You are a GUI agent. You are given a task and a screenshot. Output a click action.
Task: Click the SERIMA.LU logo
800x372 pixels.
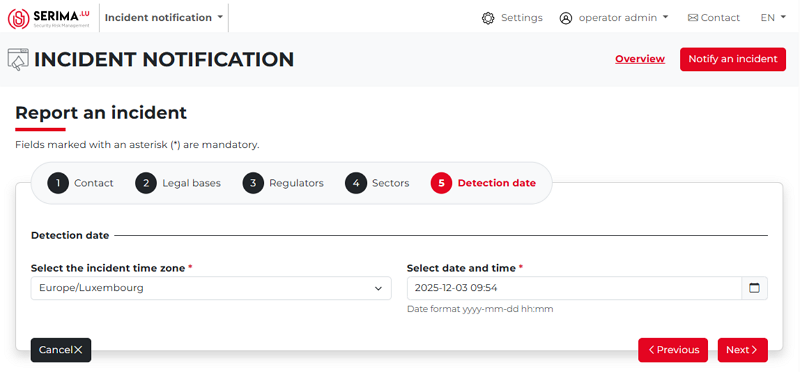pos(49,18)
